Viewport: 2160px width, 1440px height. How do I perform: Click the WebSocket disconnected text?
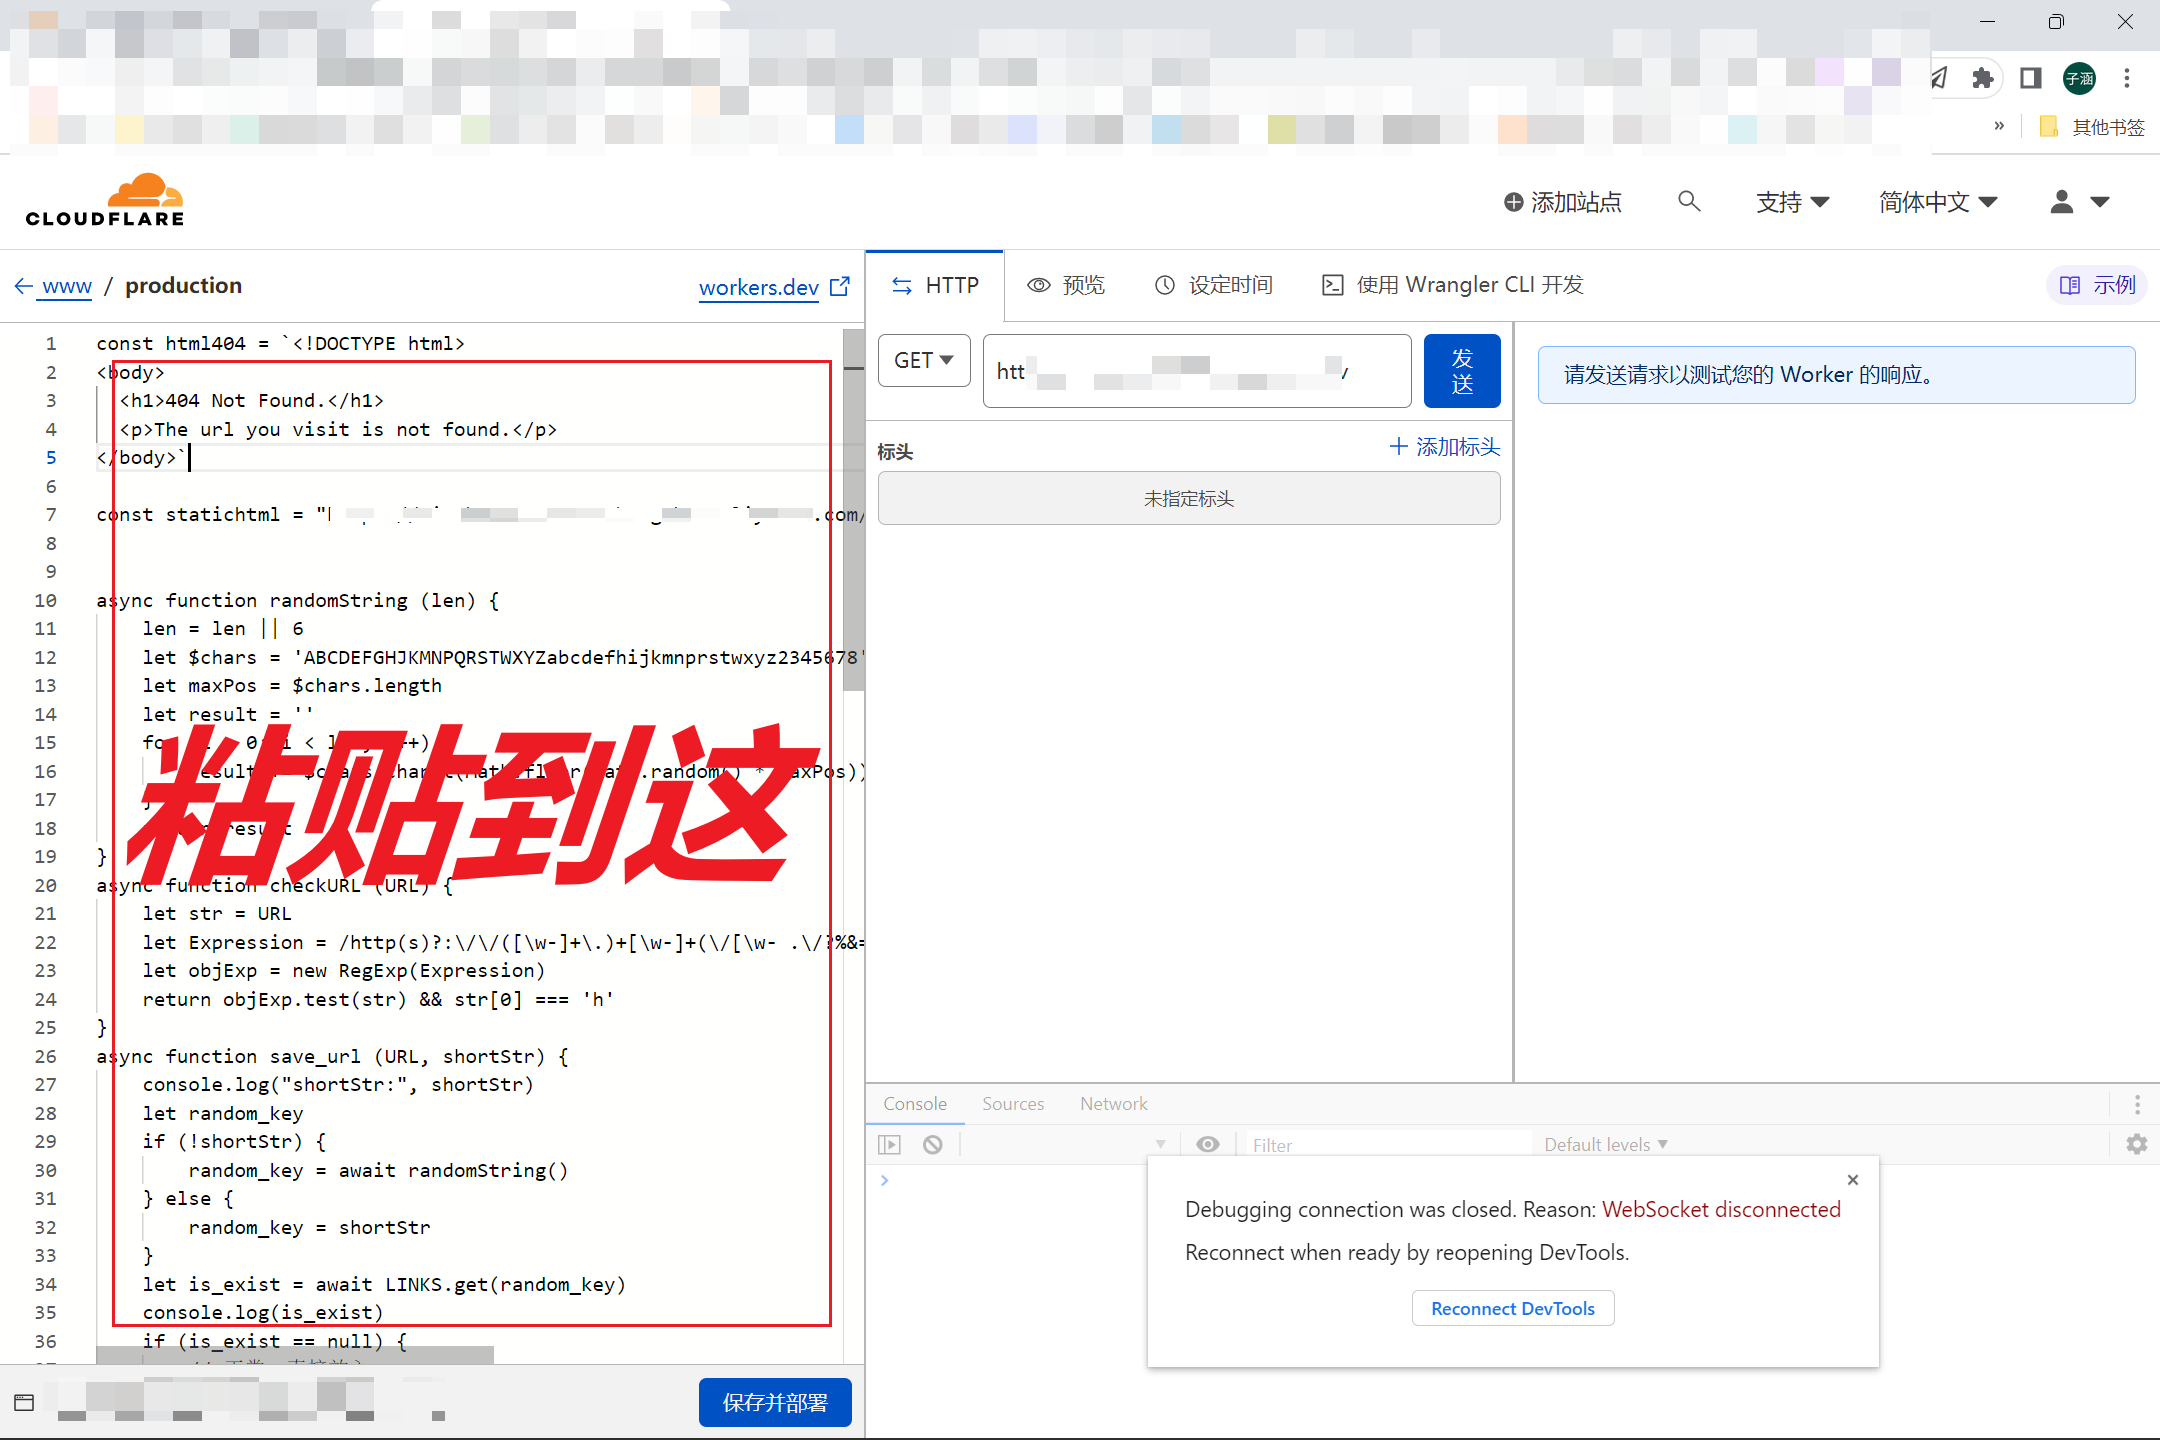[1721, 1209]
